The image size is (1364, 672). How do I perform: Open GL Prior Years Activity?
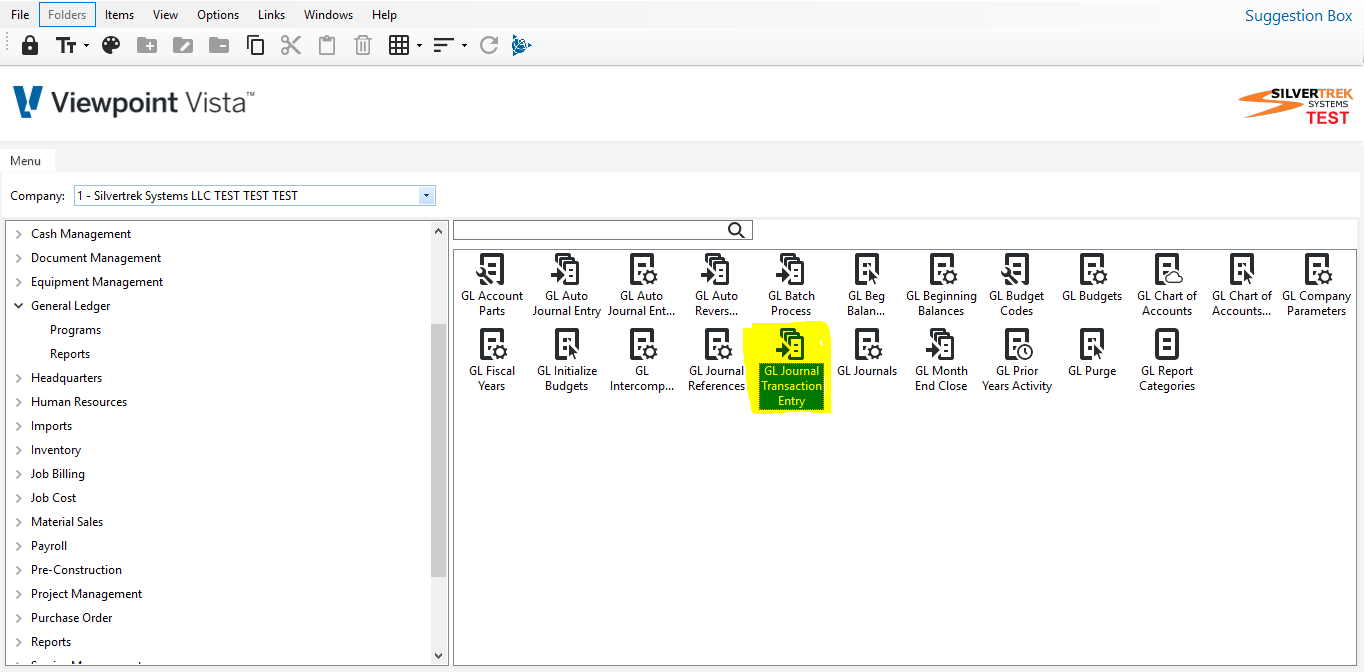1017,360
